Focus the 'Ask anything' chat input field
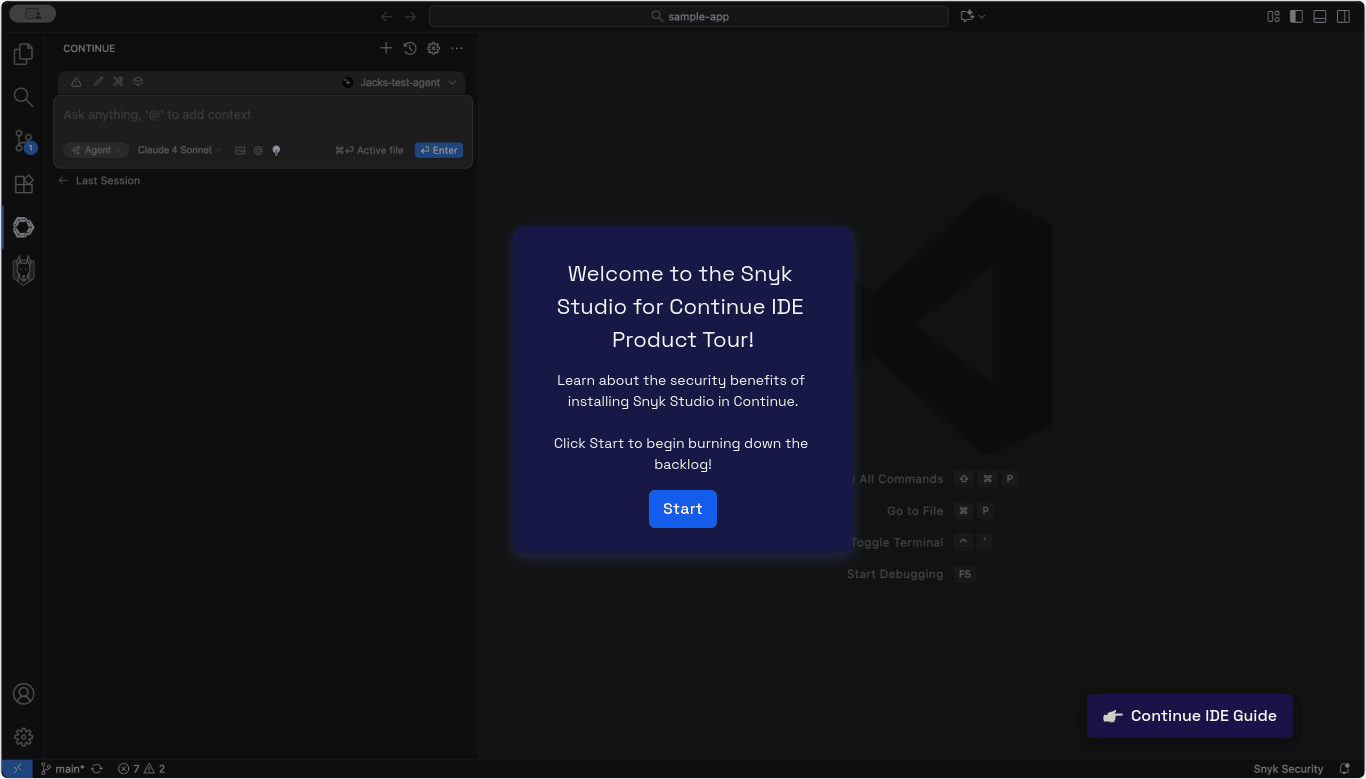This screenshot has width=1366, height=779. [263, 115]
